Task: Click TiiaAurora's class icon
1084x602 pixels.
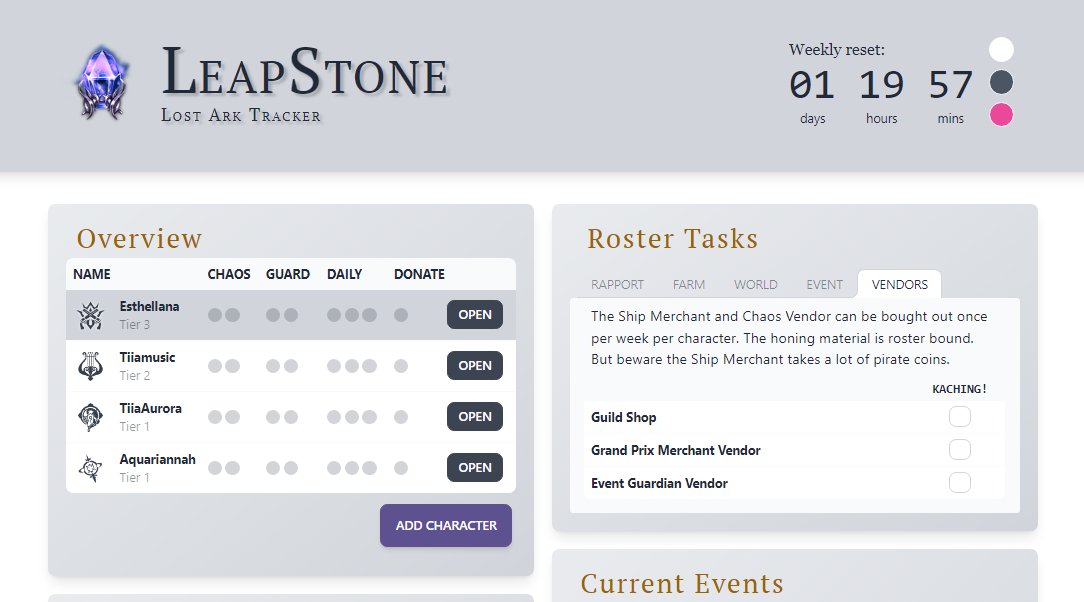Action: (x=91, y=417)
